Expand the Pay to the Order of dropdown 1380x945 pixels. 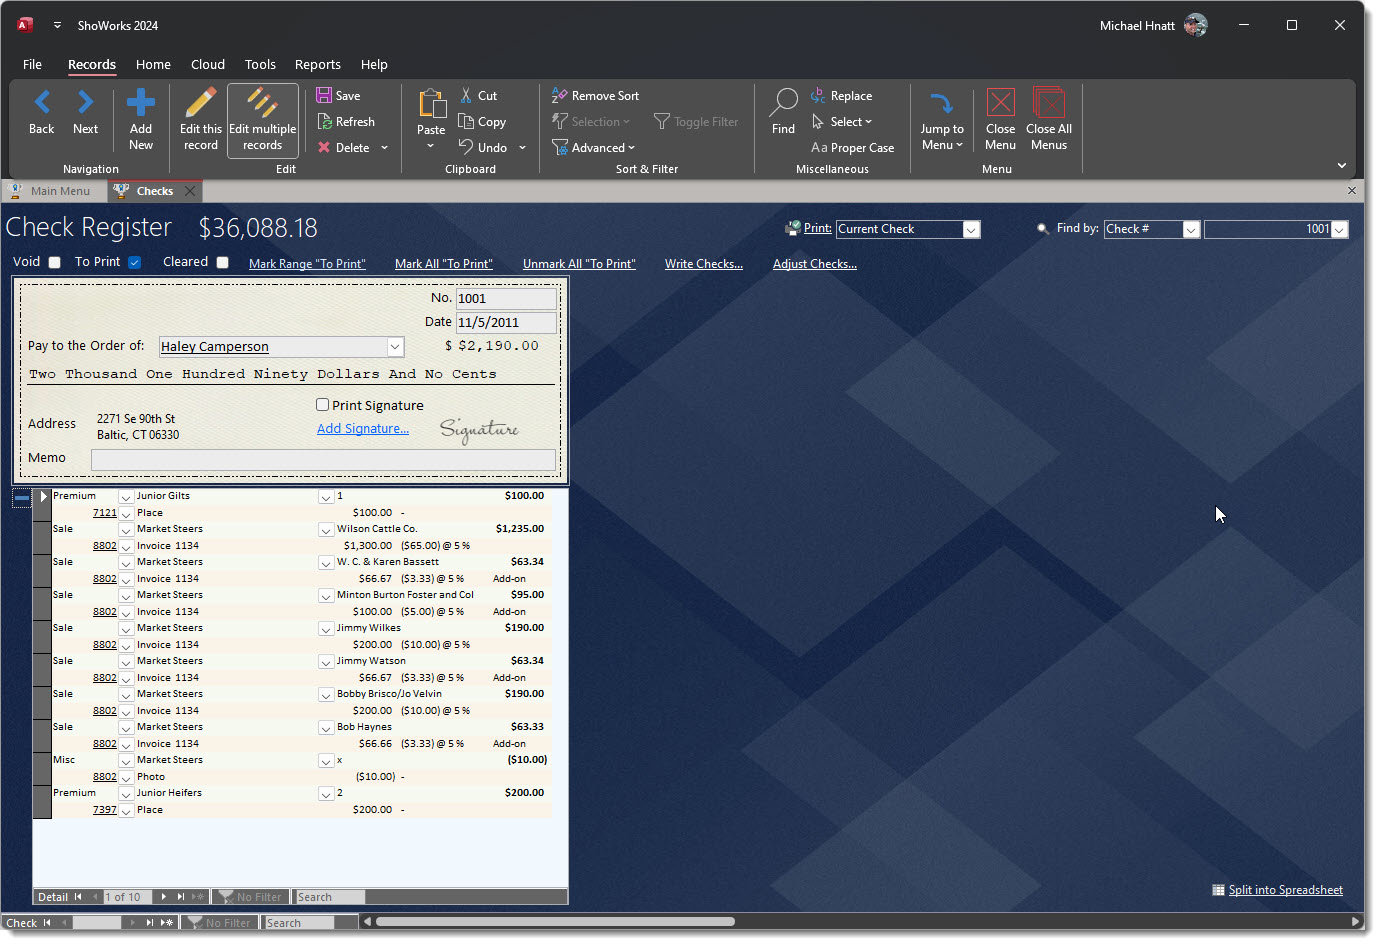(395, 347)
